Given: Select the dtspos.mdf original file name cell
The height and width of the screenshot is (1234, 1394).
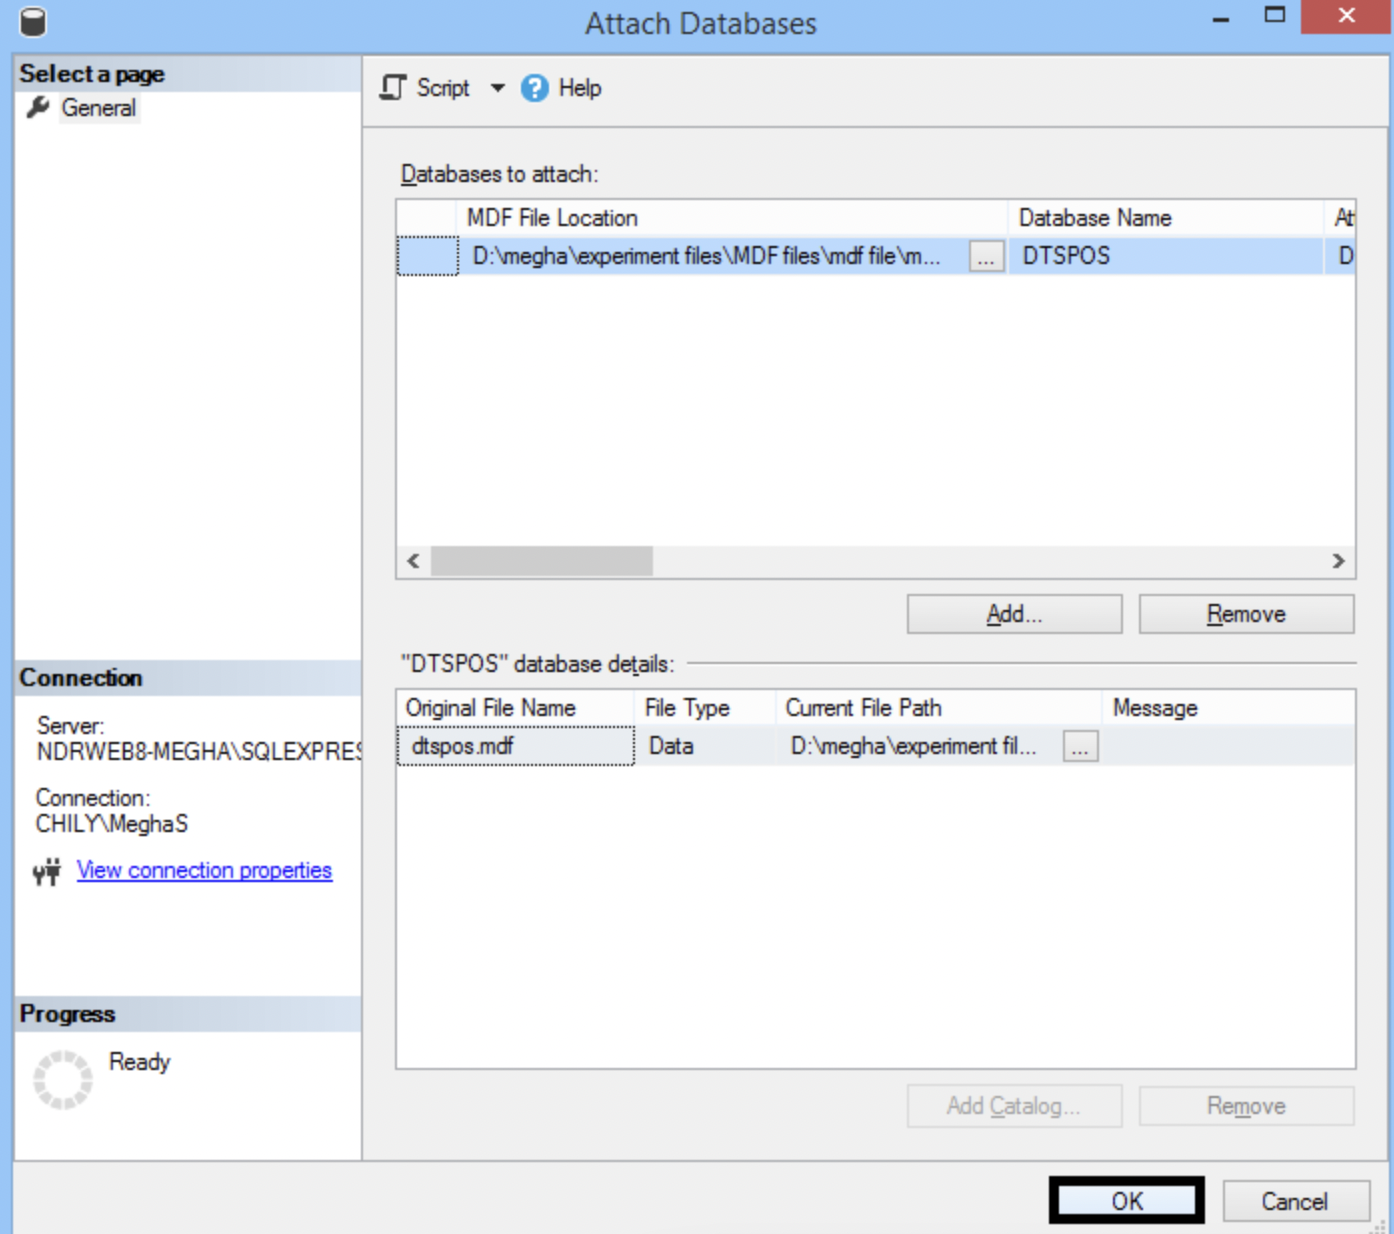Looking at the screenshot, I should click(515, 746).
